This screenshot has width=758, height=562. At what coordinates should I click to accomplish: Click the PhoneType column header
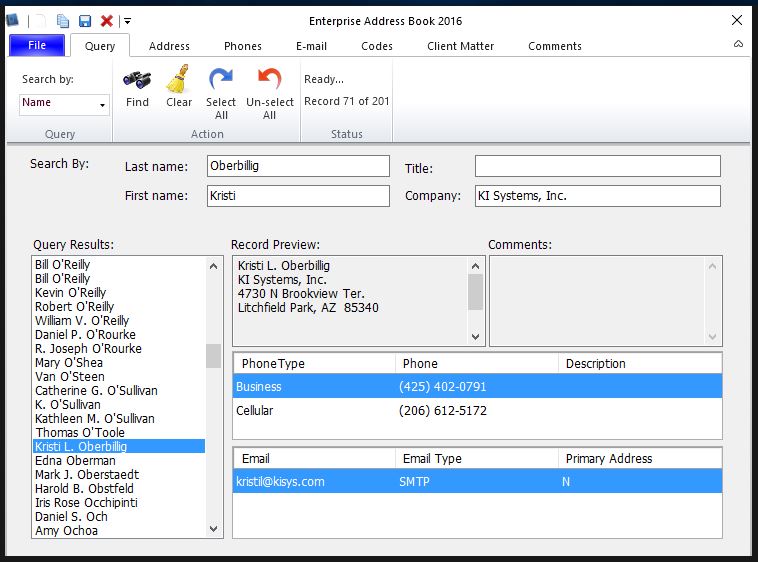[314, 363]
